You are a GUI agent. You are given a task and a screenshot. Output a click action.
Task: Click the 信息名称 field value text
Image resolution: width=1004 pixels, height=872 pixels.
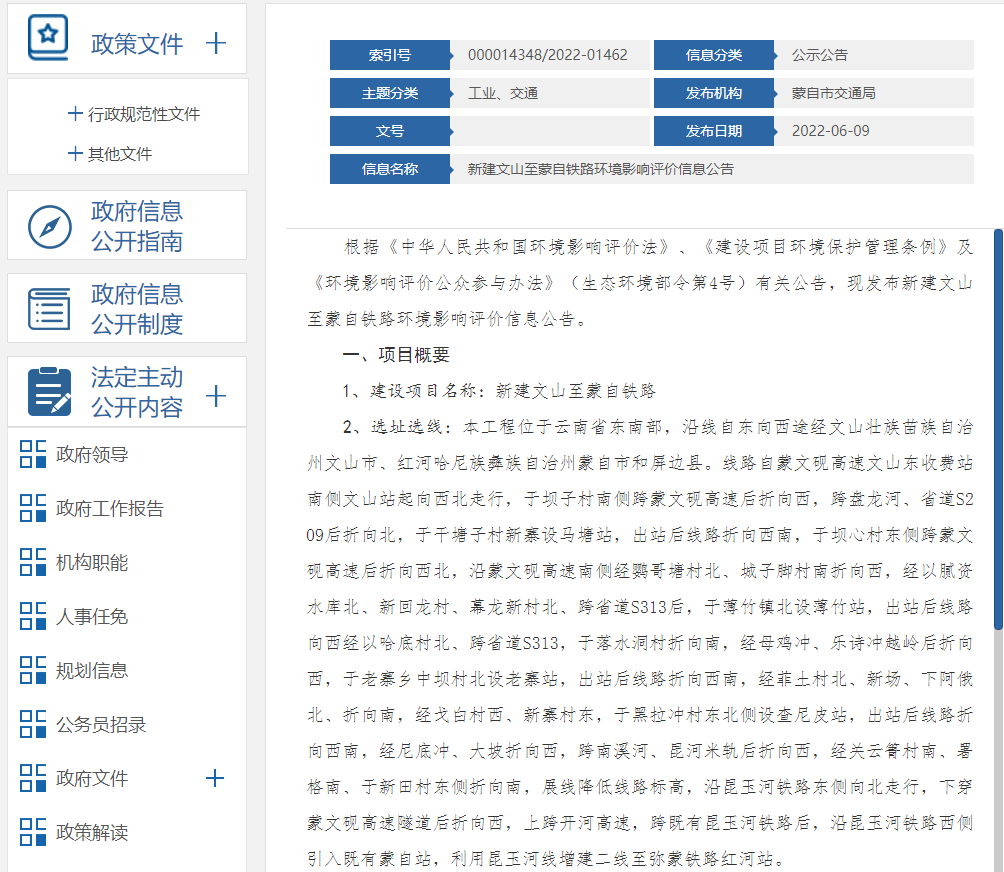coord(600,169)
